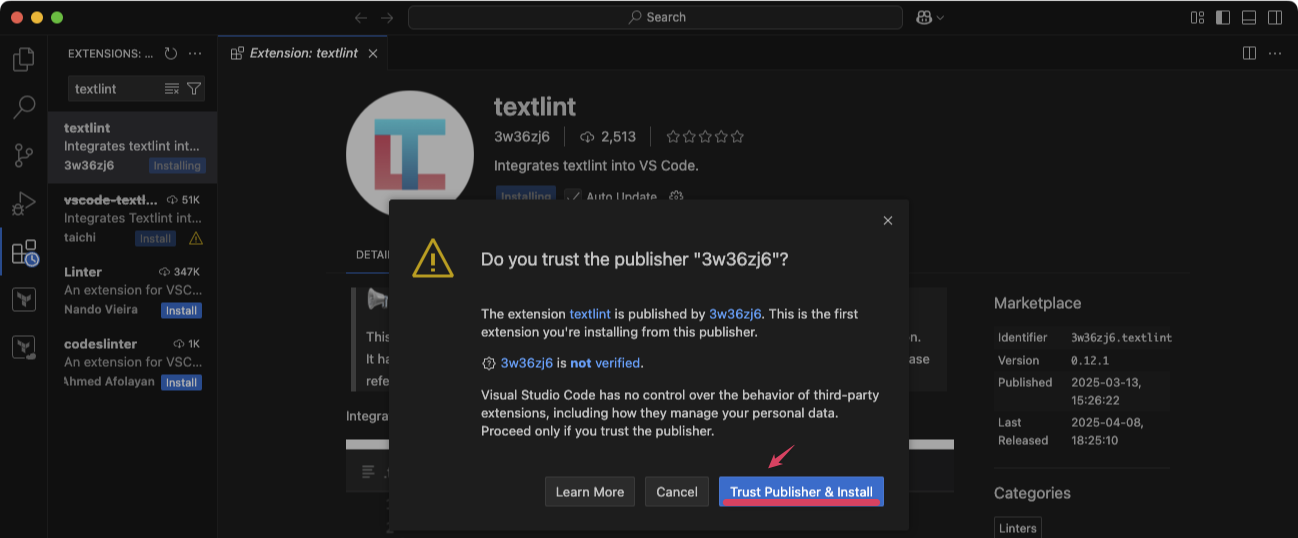Click the version value 0.12.1
This screenshot has height=538, width=1298.
click(1092, 360)
